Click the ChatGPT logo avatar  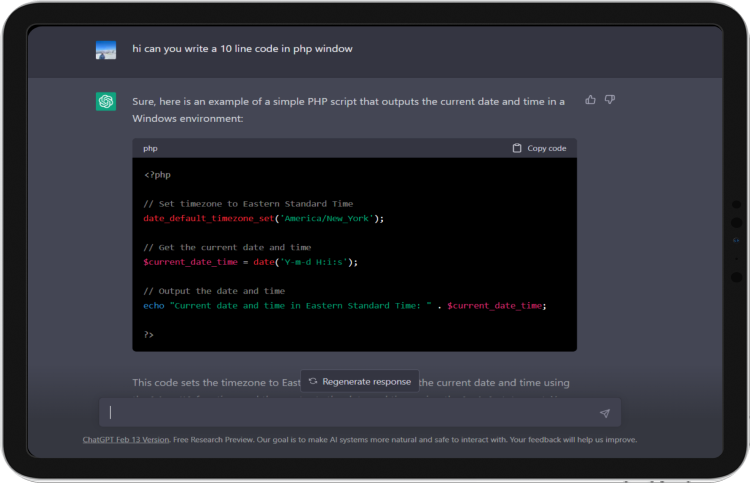tap(106, 102)
